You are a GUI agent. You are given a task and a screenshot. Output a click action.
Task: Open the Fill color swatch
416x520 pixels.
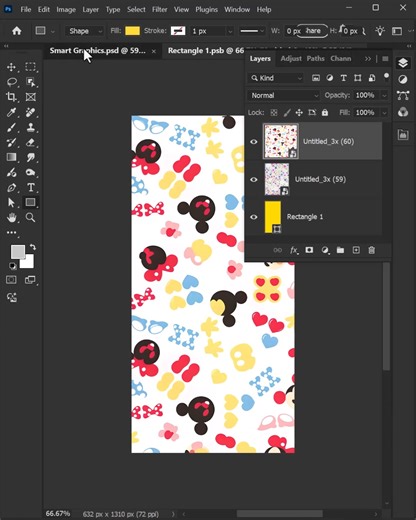[132, 31]
